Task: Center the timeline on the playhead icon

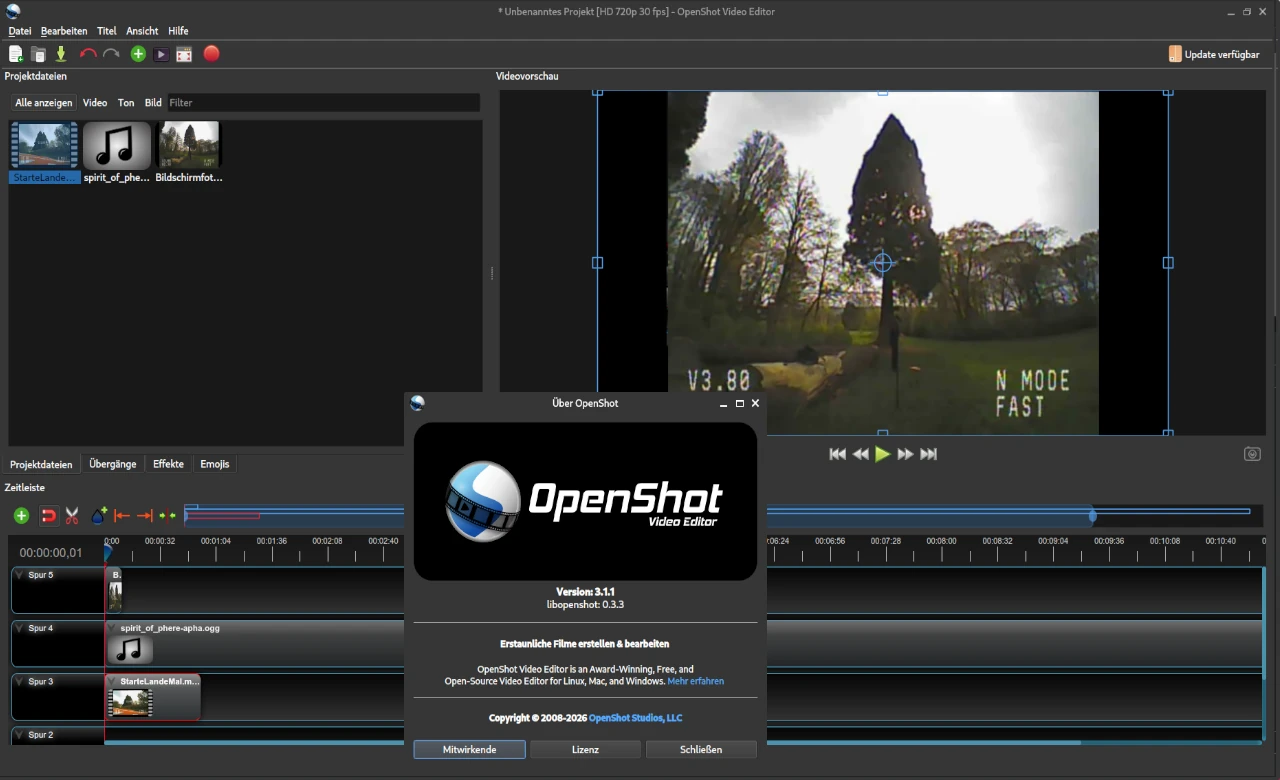Action: point(167,516)
